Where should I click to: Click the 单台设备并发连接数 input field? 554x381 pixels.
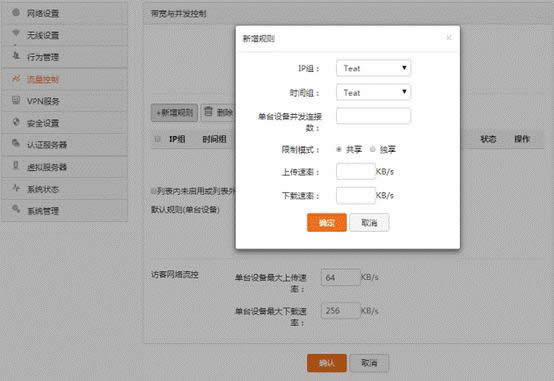[373, 116]
